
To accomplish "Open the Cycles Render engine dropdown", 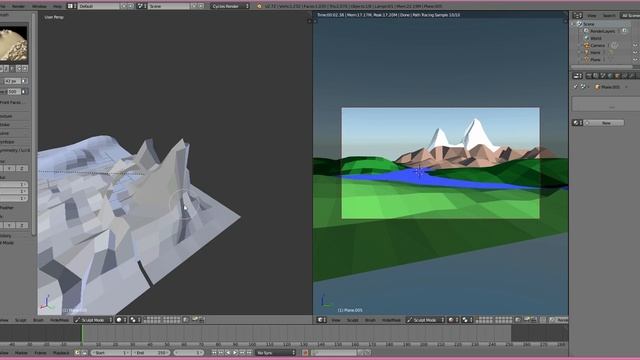I will point(230,6).
